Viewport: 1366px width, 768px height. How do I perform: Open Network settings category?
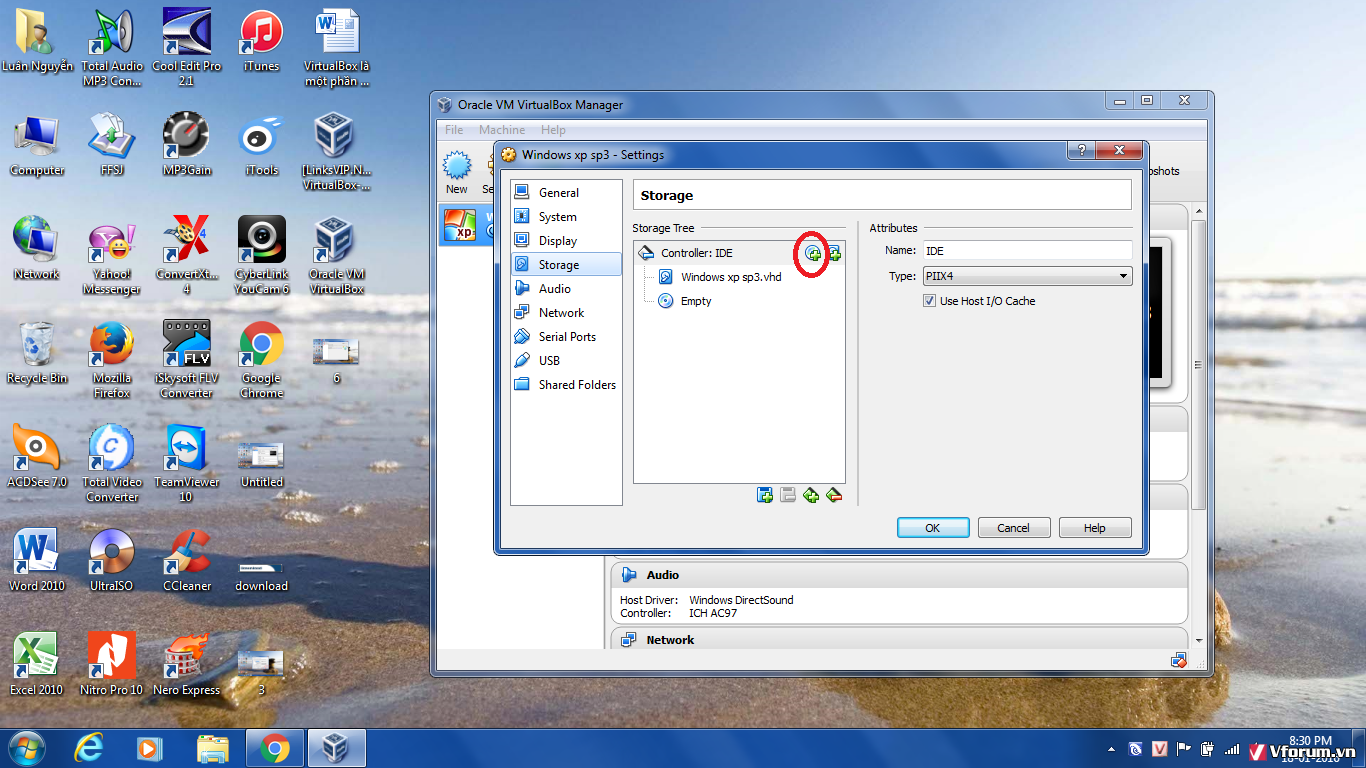(x=566, y=313)
